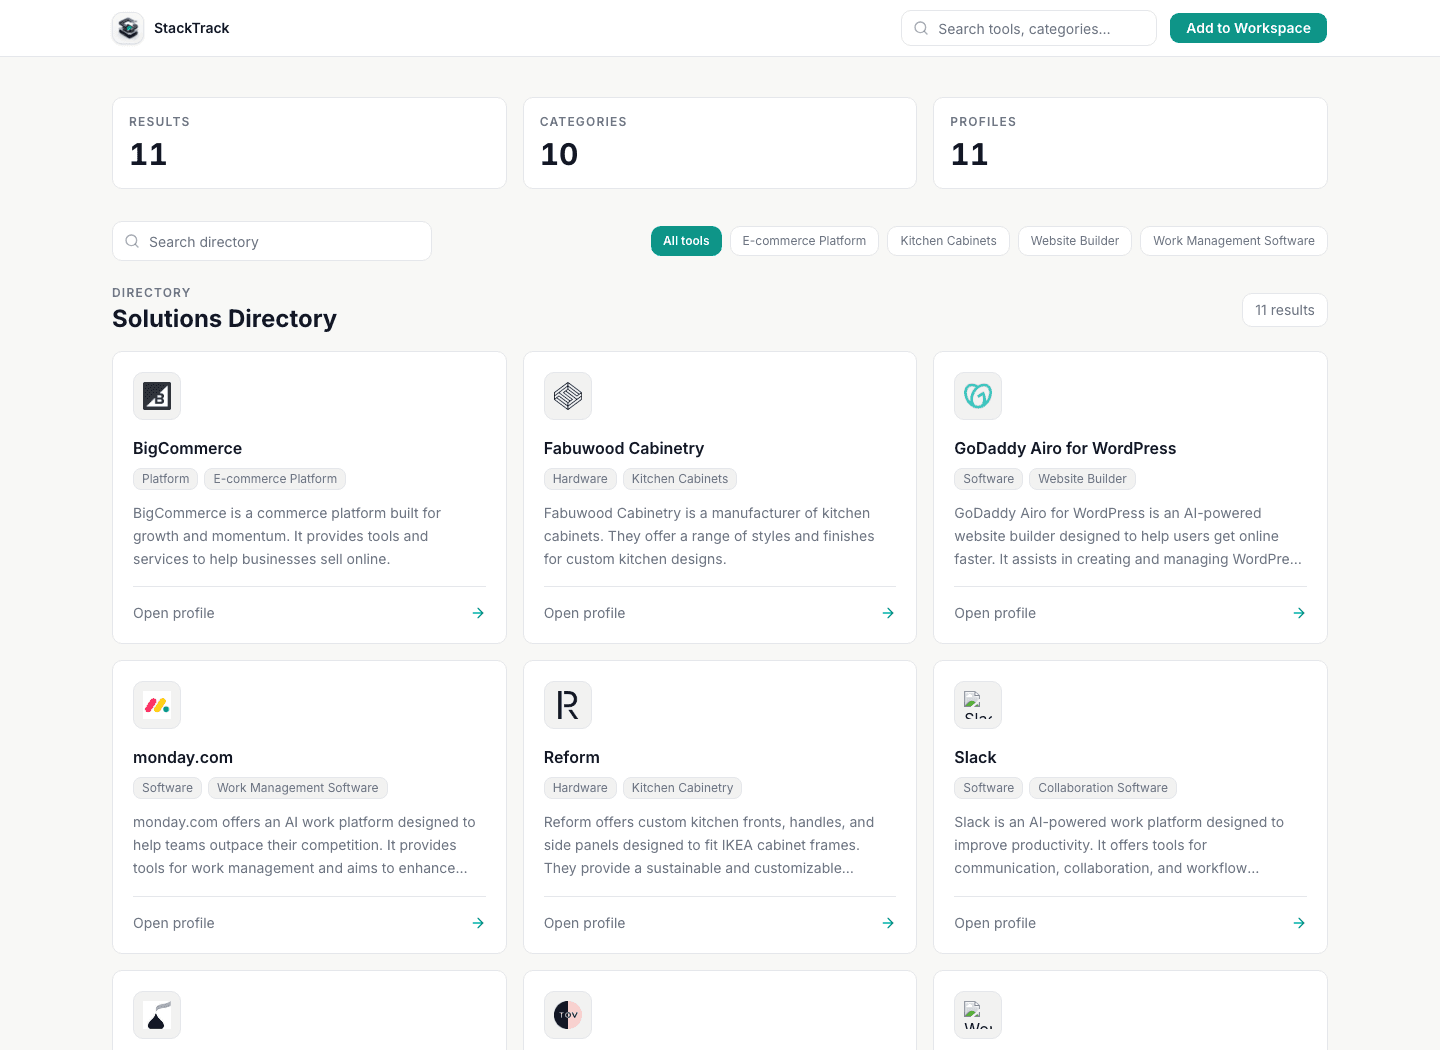Image resolution: width=1440 pixels, height=1050 pixels.
Task: Click the Kitchen Cabinetry tag on Reform
Action: [683, 788]
